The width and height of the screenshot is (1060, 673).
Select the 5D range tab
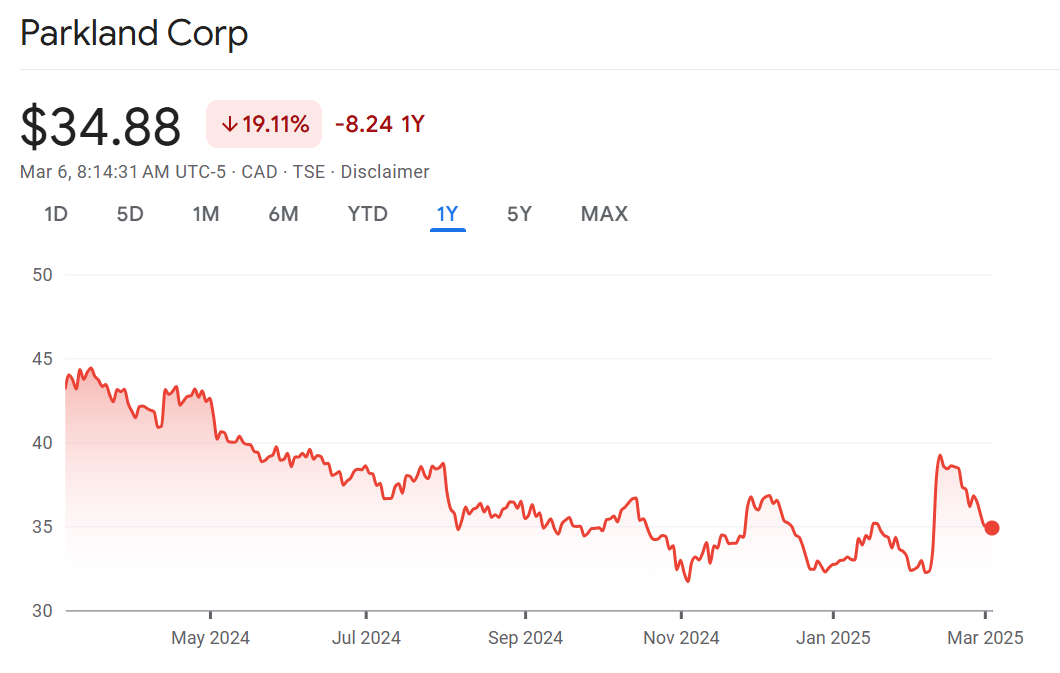[130, 213]
